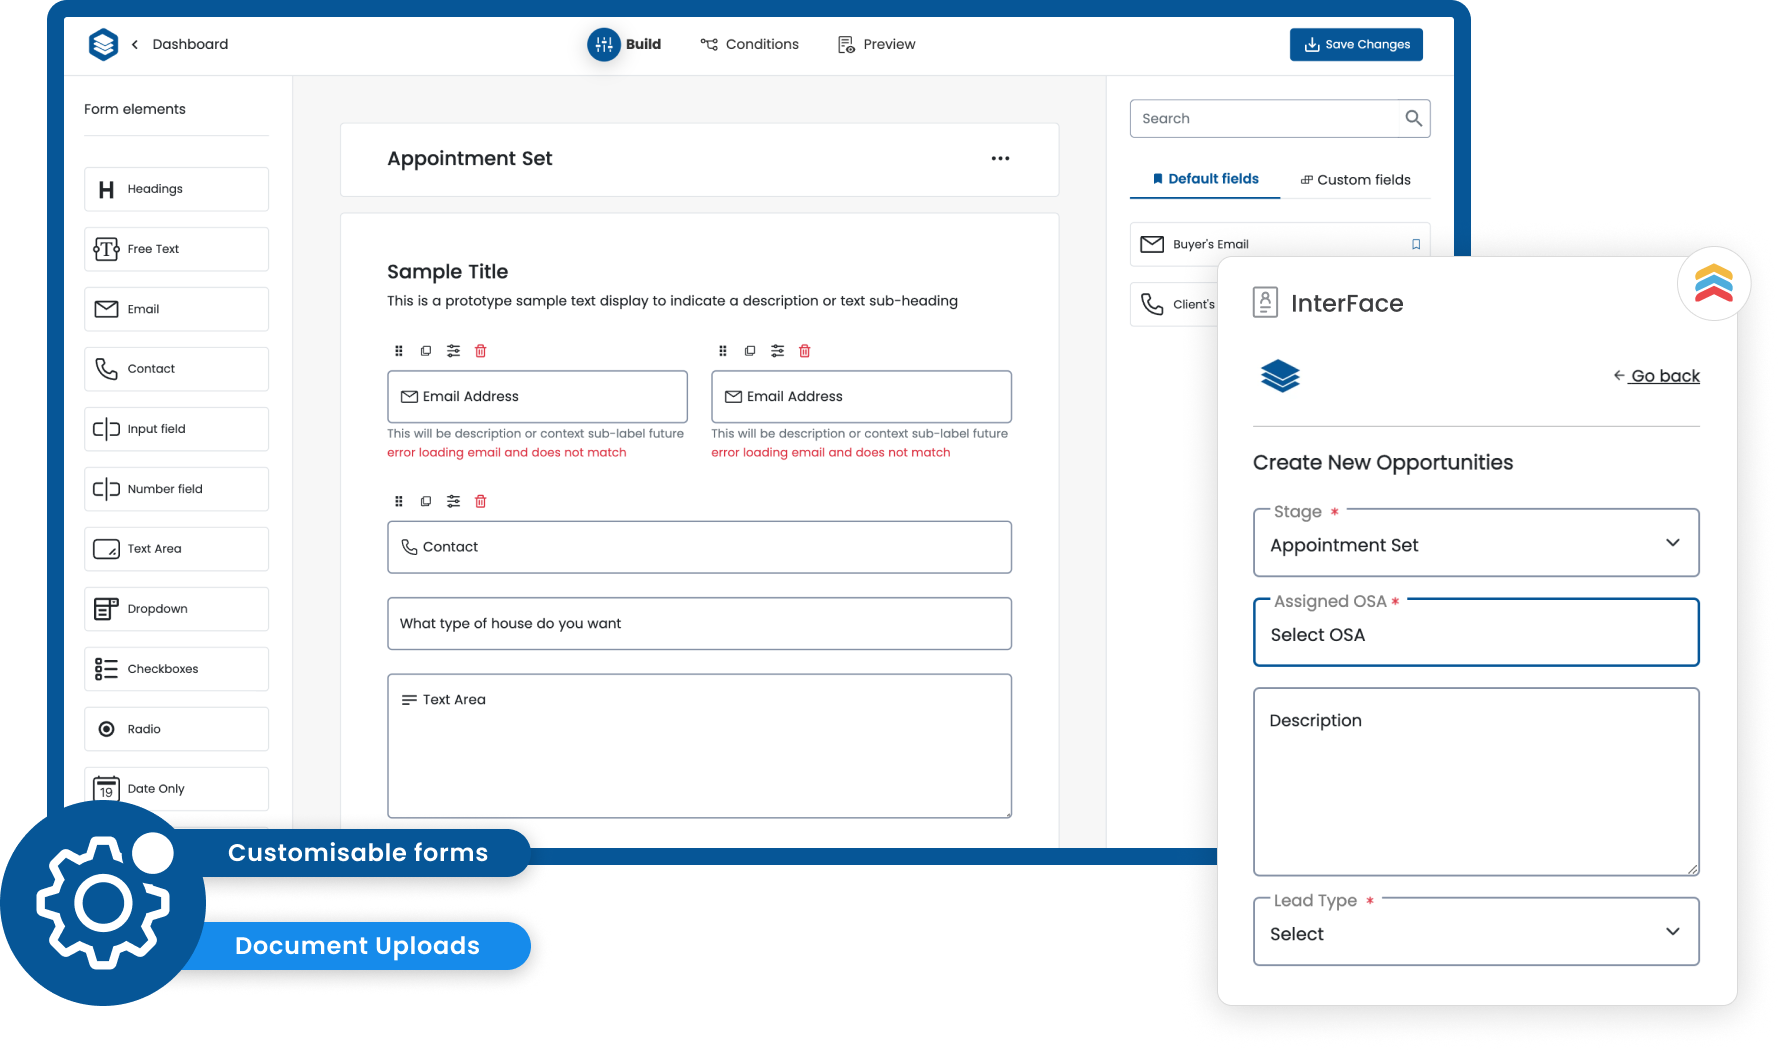Open settings sliders for second Email Address
The height and width of the screenshot is (1050, 1778).
[777, 351]
